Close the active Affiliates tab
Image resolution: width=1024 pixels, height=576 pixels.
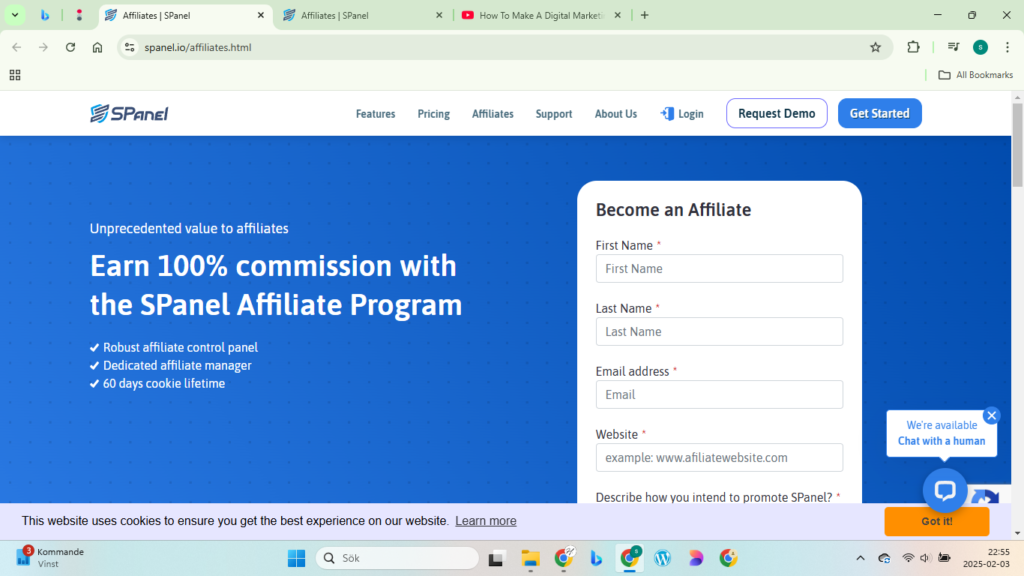tap(261, 15)
